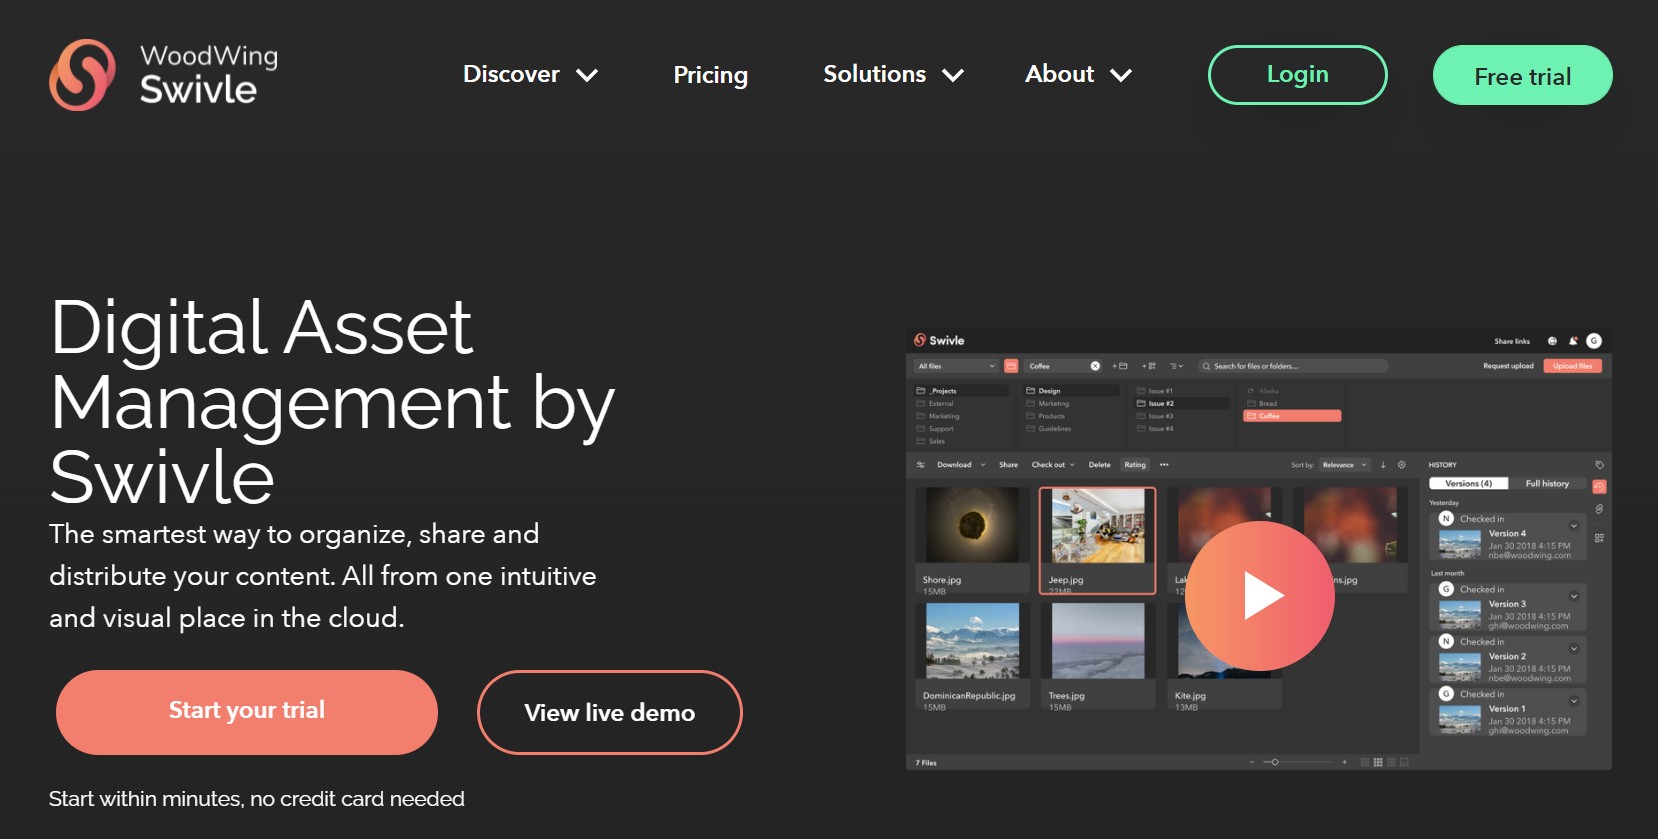This screenshot has width=1658, height=839.
Task: Open the three-dots more actions menu
Action: click(1164, 465)
